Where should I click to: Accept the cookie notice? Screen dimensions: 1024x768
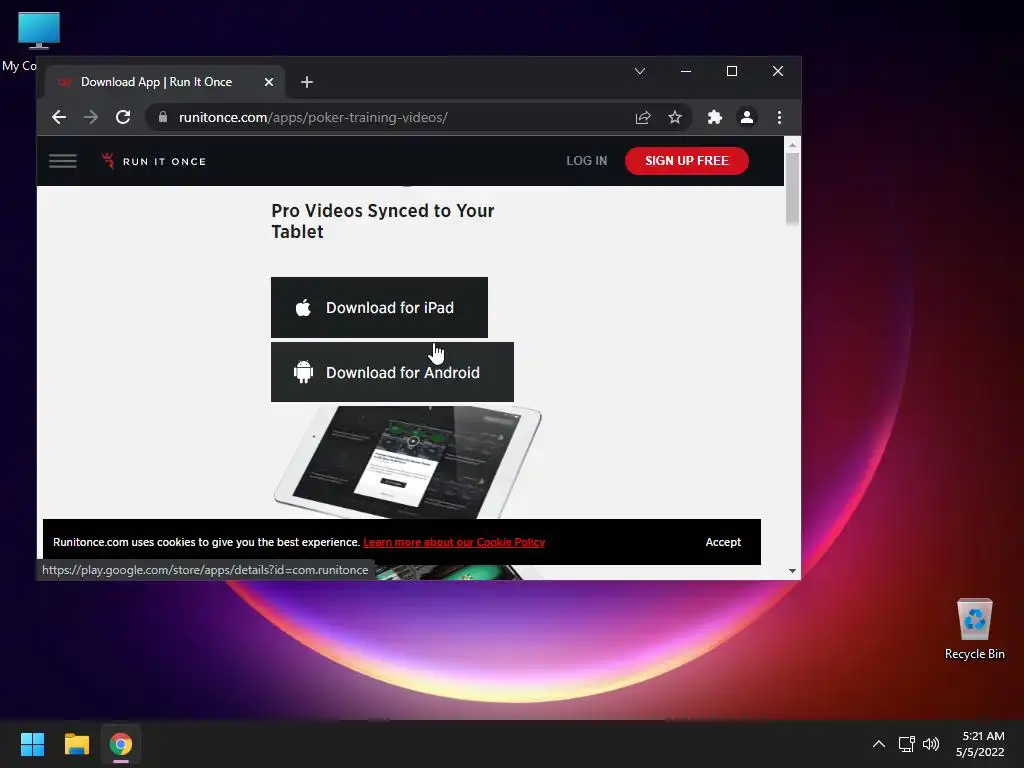click(x=723, y=542)
